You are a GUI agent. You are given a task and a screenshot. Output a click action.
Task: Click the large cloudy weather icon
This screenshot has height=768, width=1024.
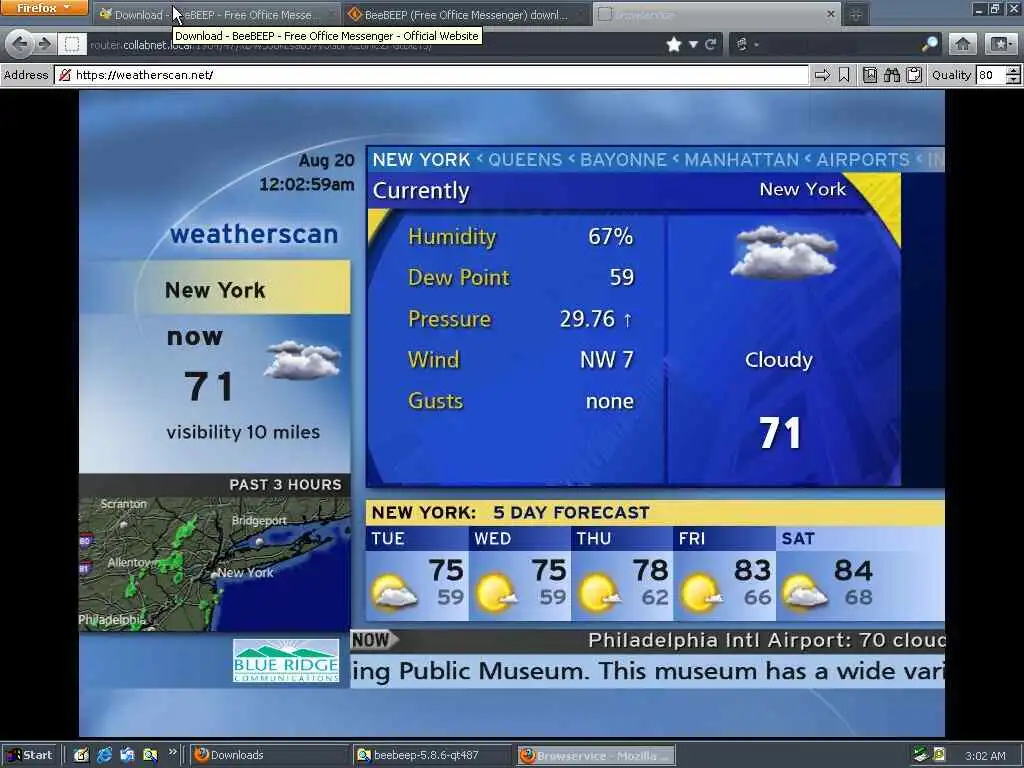click(784, 252)
